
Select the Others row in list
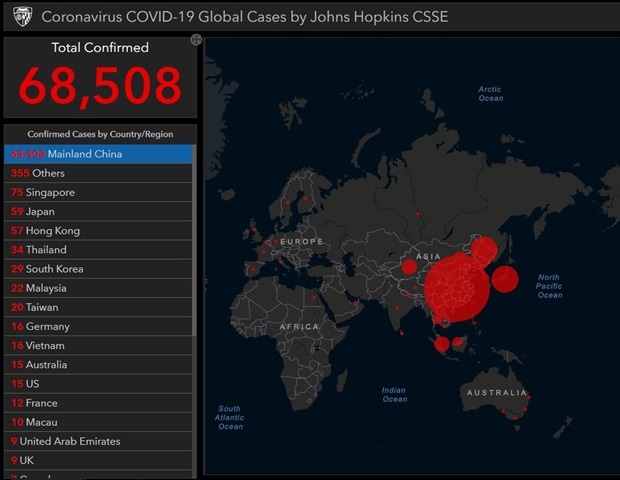[x=98, y=173]
